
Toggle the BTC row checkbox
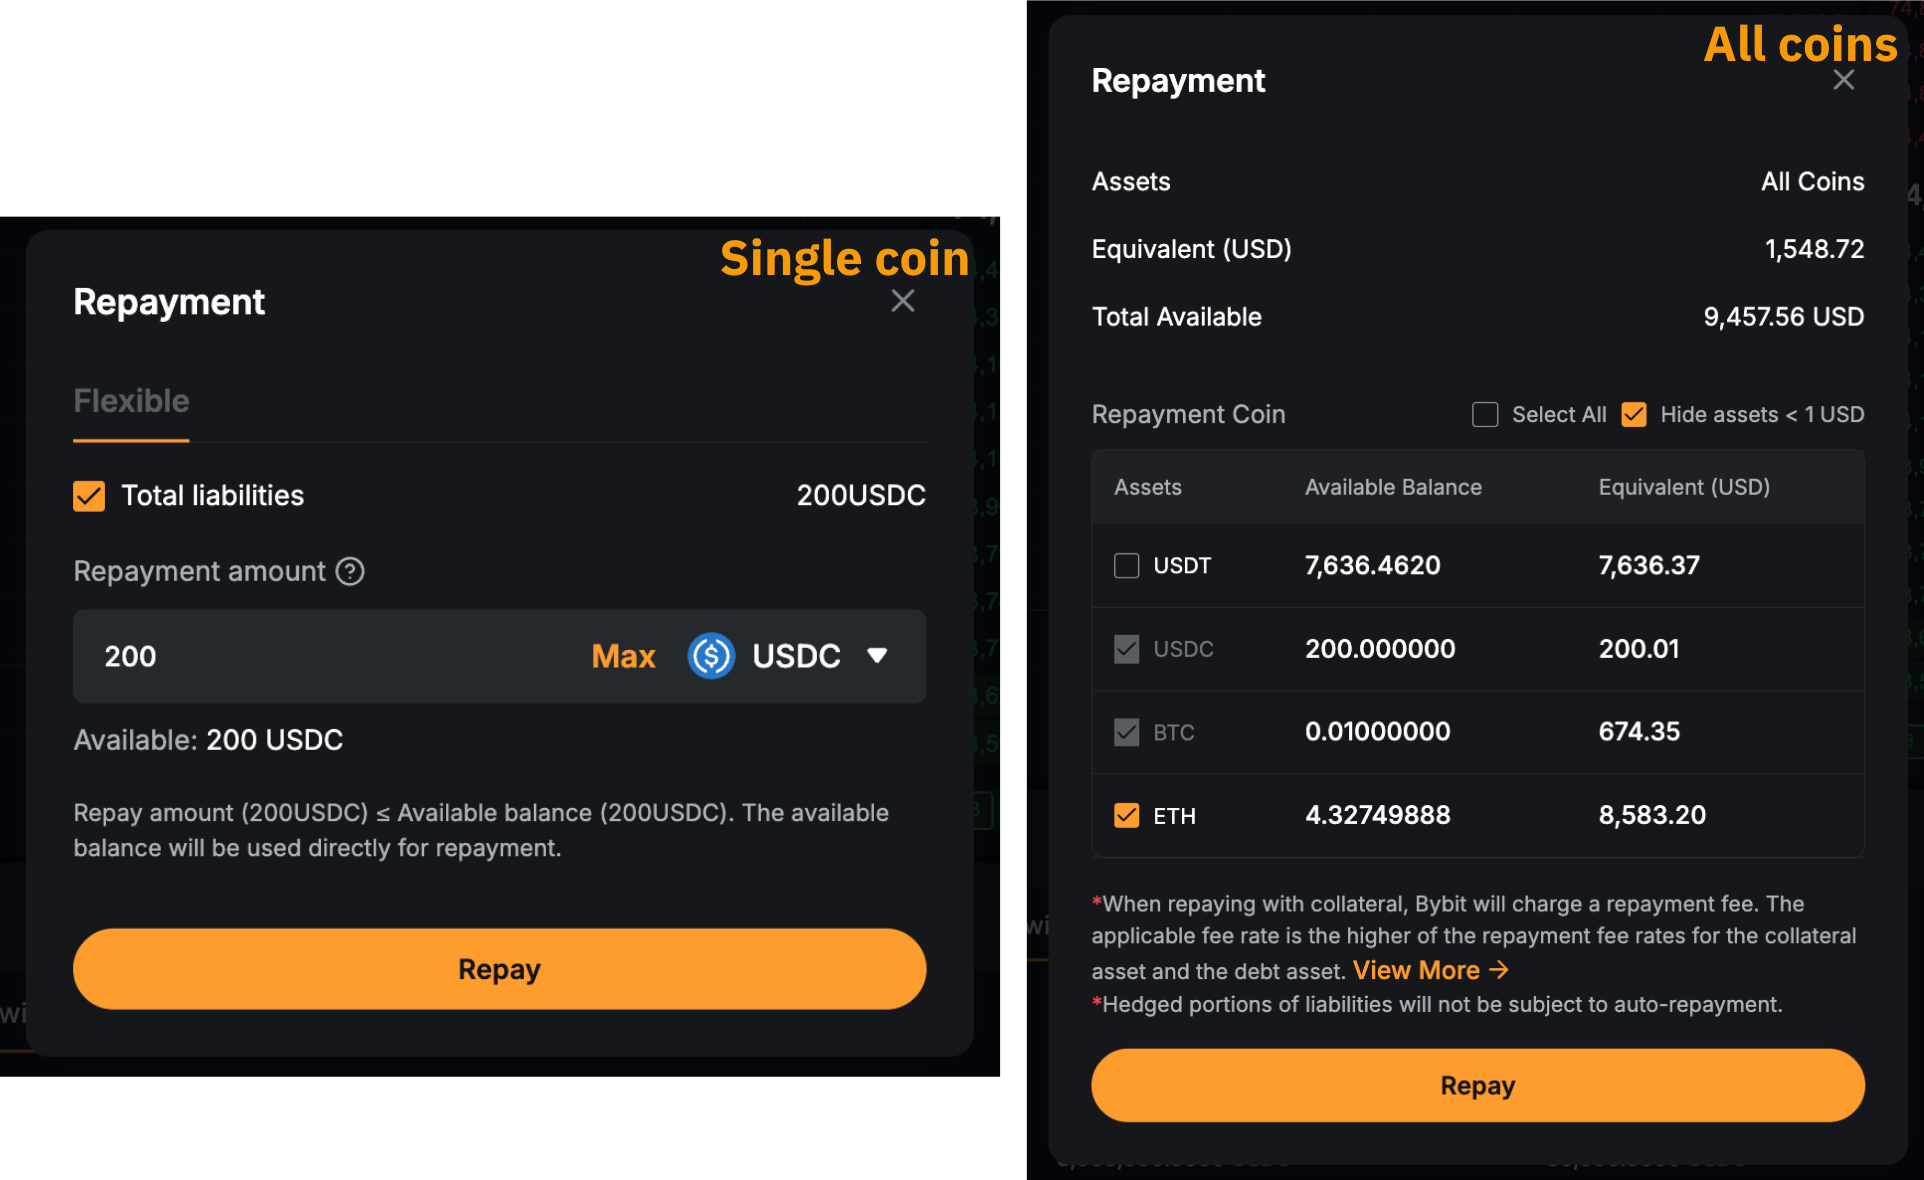pyautogui.click(x=1127, y=732)
